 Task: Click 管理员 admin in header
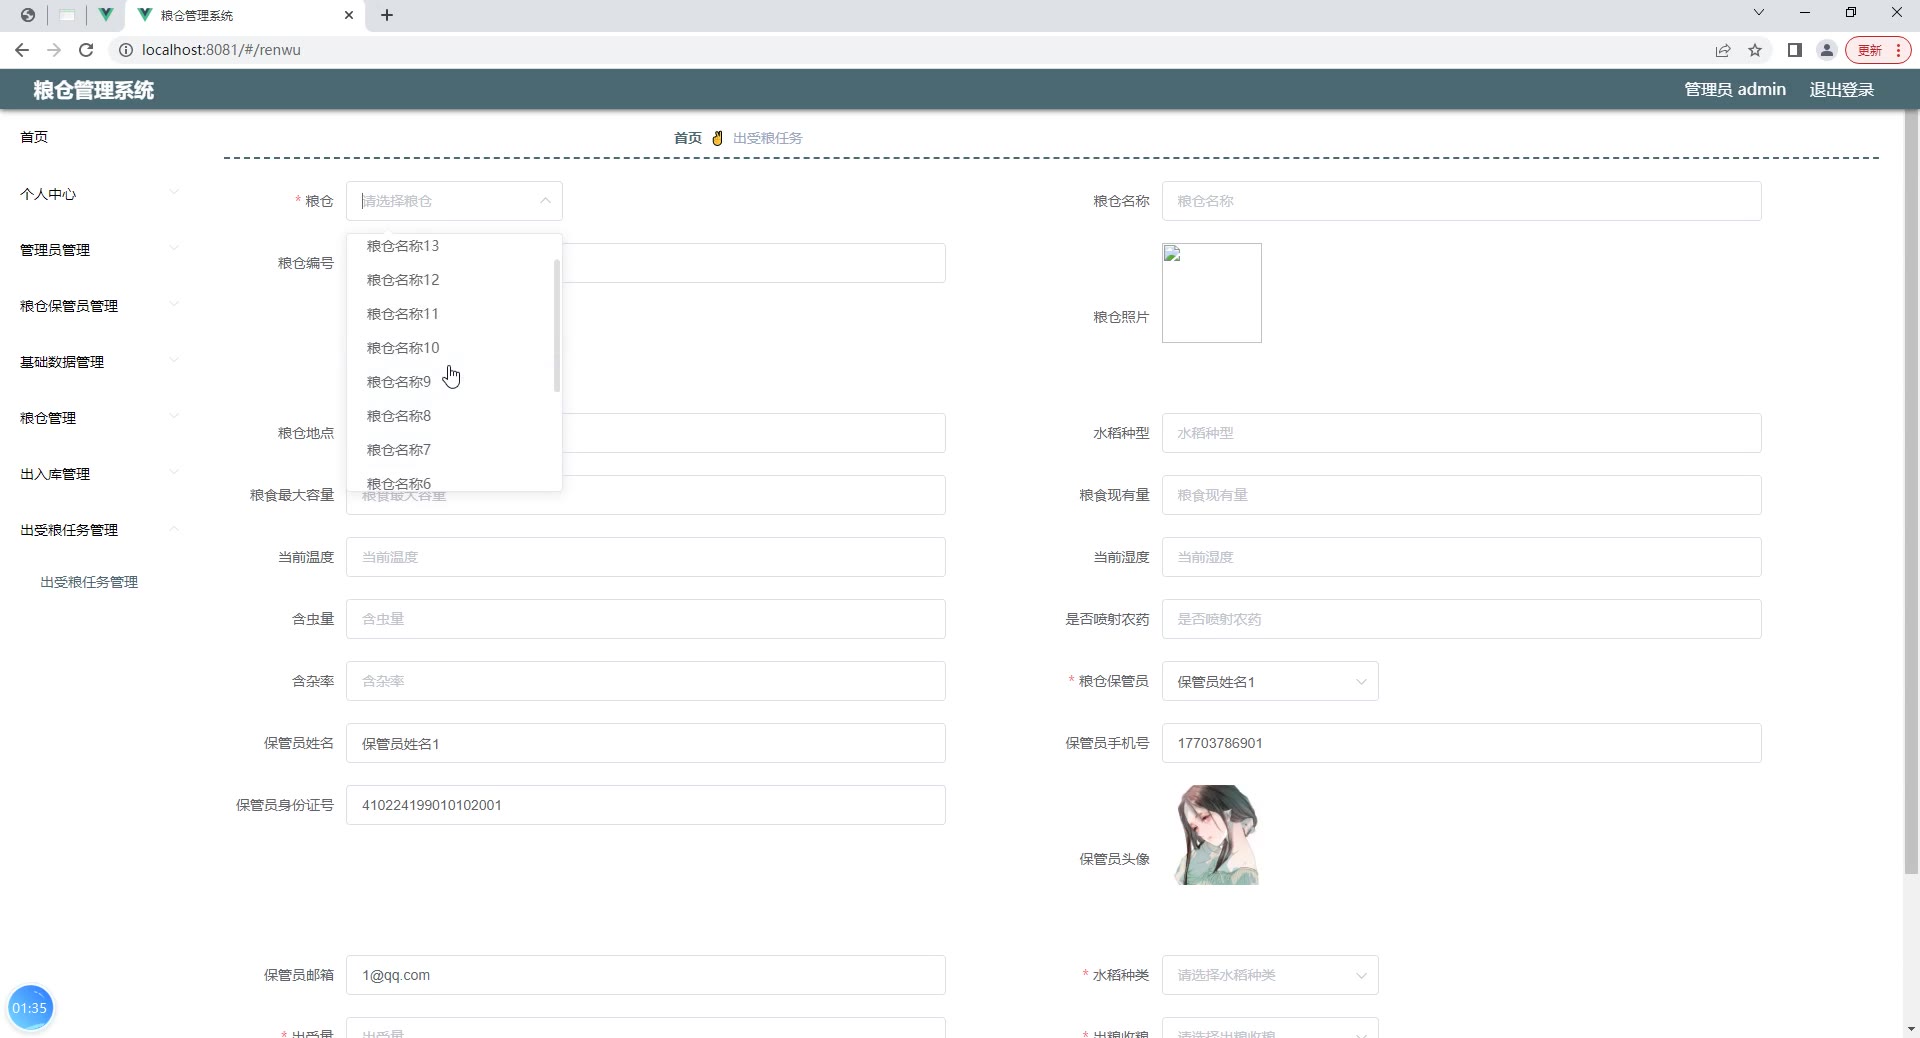[1735, 90]
